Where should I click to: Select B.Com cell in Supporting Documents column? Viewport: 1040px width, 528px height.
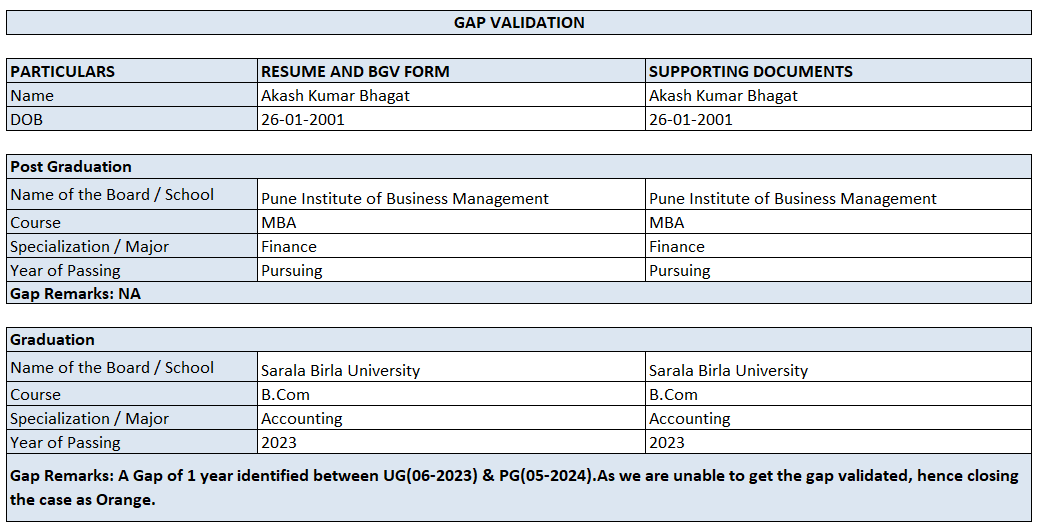point(673,395)
